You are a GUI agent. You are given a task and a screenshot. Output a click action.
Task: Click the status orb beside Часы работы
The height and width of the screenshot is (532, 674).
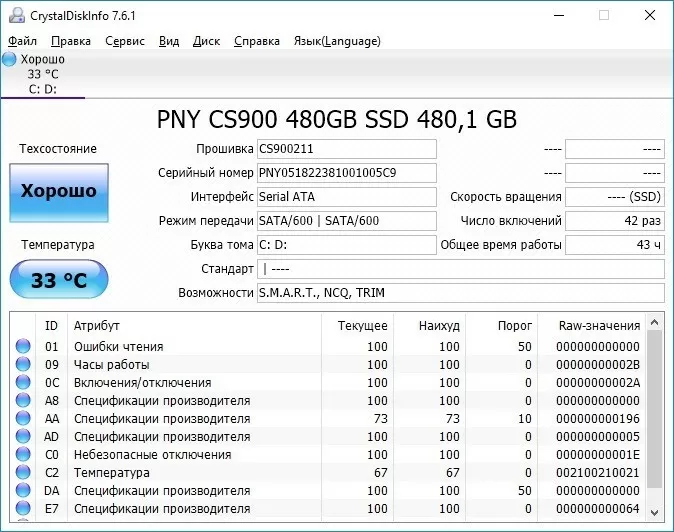(23, 365)
